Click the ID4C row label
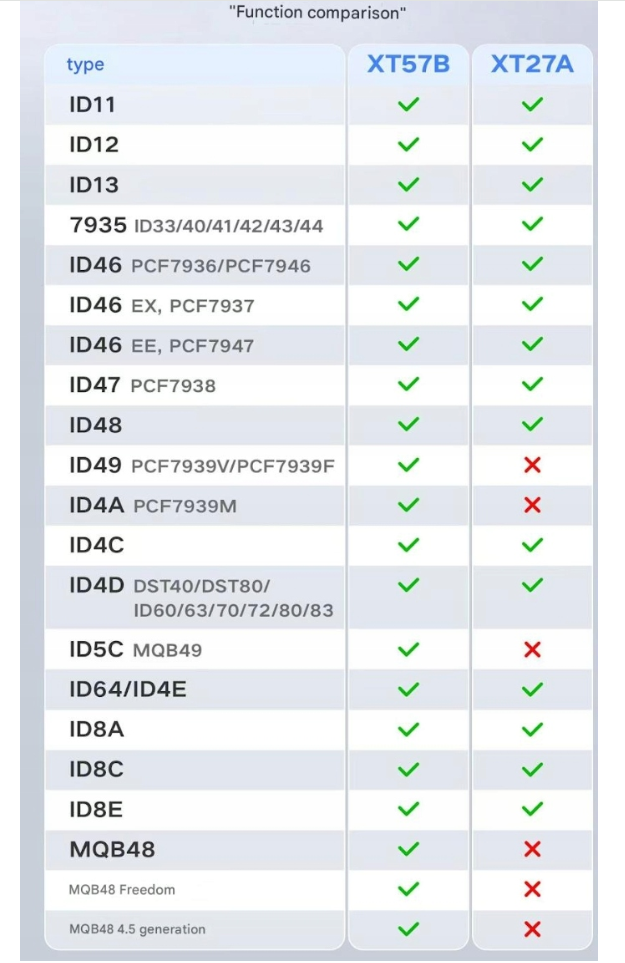This screenshot has height=963, width=625. click(96, 545)
